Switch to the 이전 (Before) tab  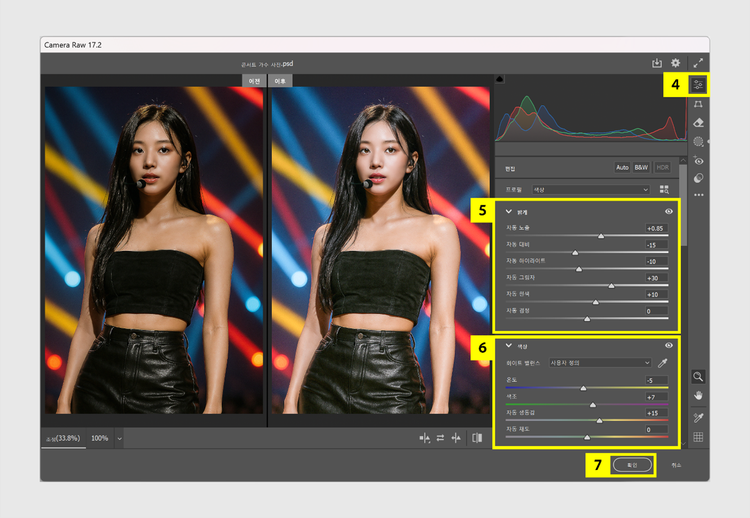pyautogui.click(x=254, y=81)
